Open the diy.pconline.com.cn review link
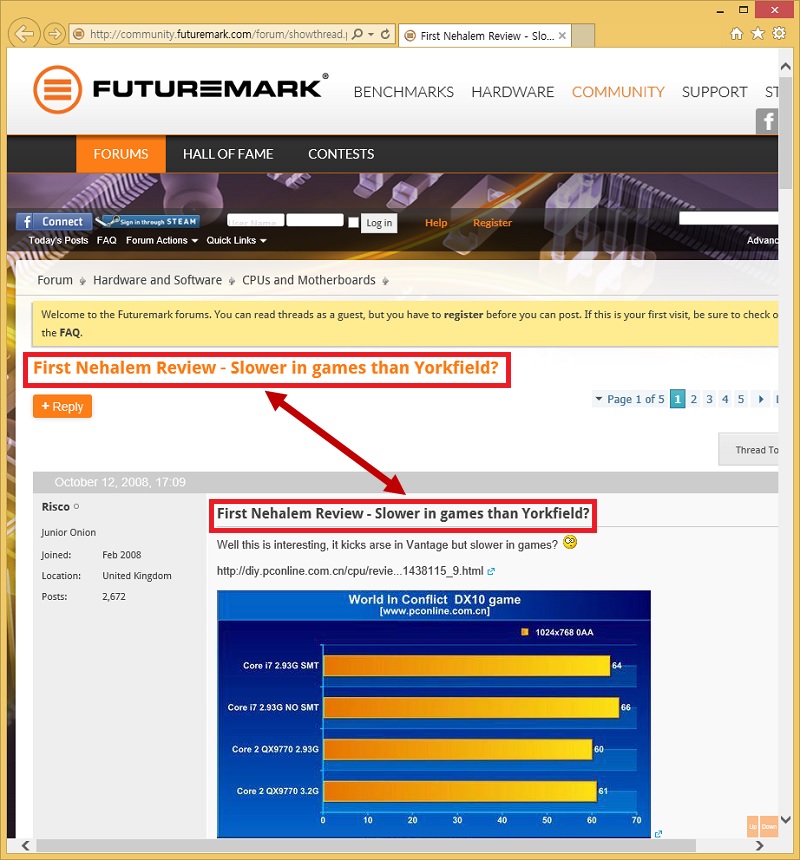800x860 pixels. point(350,571)
